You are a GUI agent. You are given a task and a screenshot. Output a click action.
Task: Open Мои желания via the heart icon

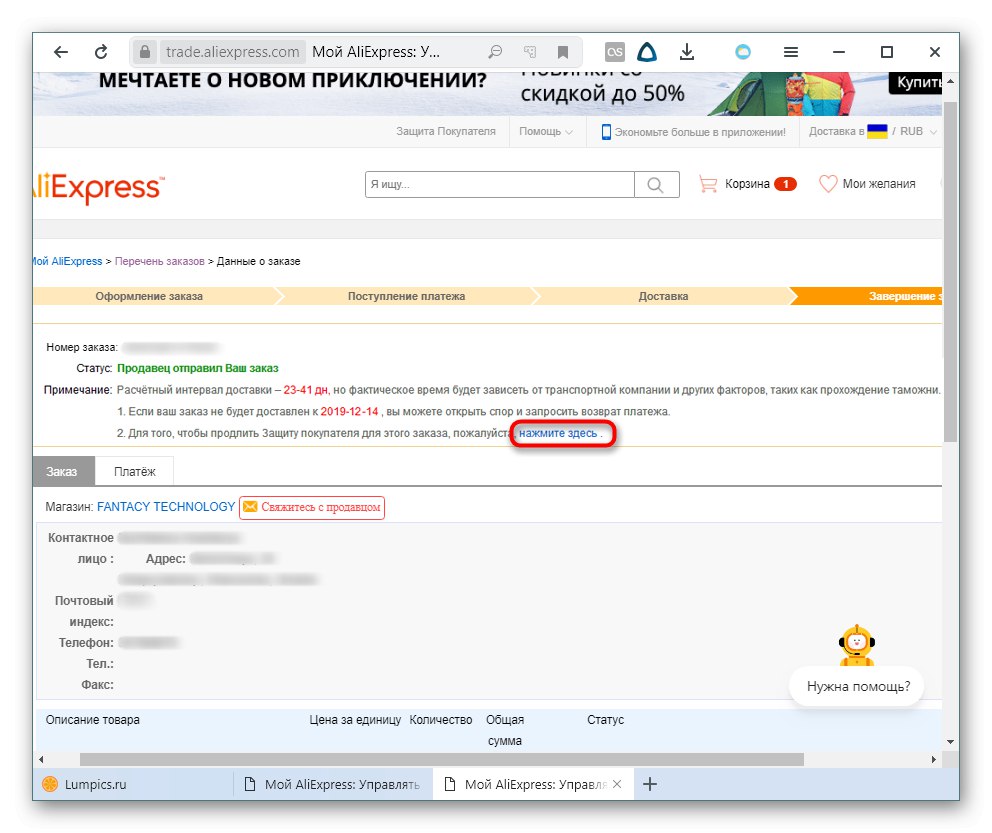826,184
